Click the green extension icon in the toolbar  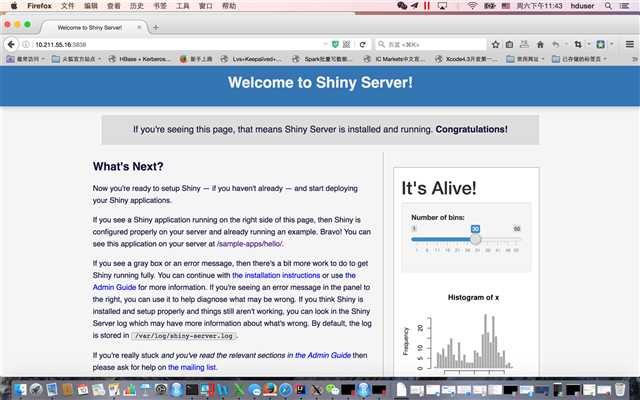[600, 44]
